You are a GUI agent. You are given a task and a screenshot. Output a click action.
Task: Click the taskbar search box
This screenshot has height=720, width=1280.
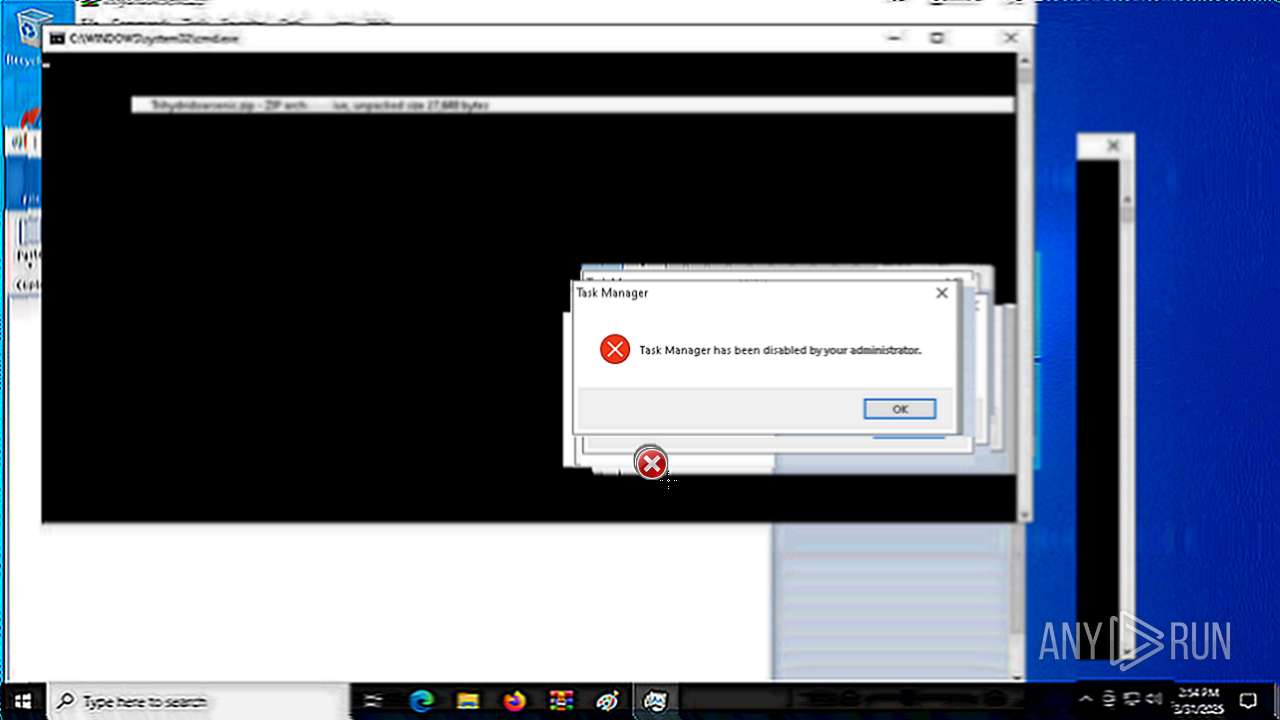198,701
